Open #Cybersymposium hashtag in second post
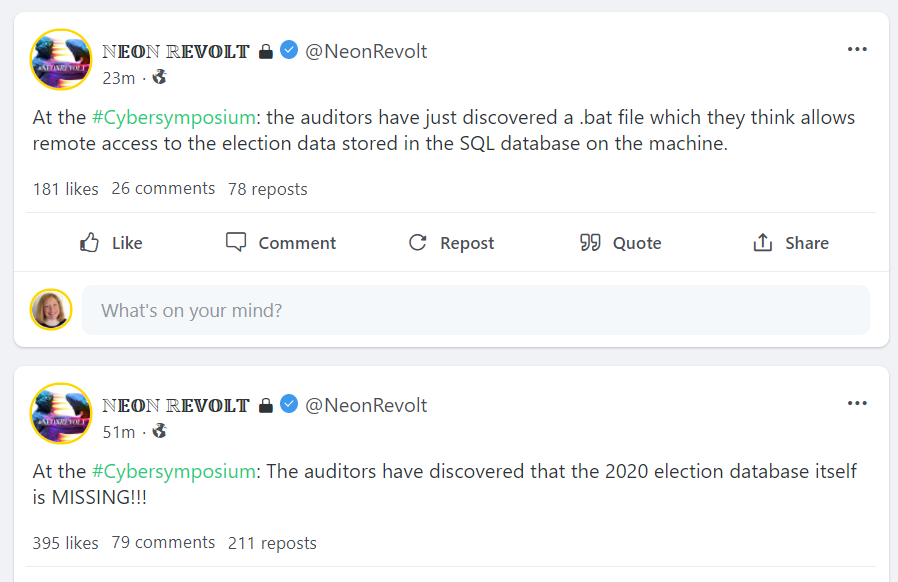 (x=173, y=471)
